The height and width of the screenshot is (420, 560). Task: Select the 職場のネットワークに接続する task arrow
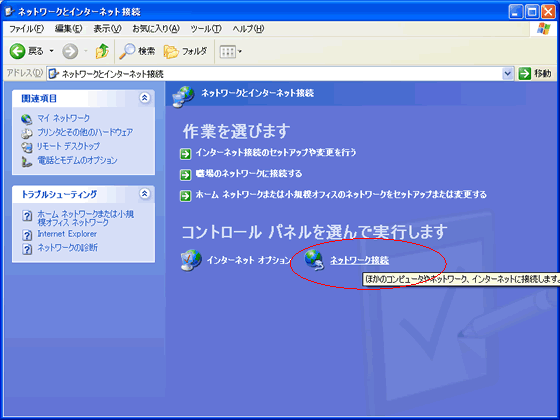[185, 175]
